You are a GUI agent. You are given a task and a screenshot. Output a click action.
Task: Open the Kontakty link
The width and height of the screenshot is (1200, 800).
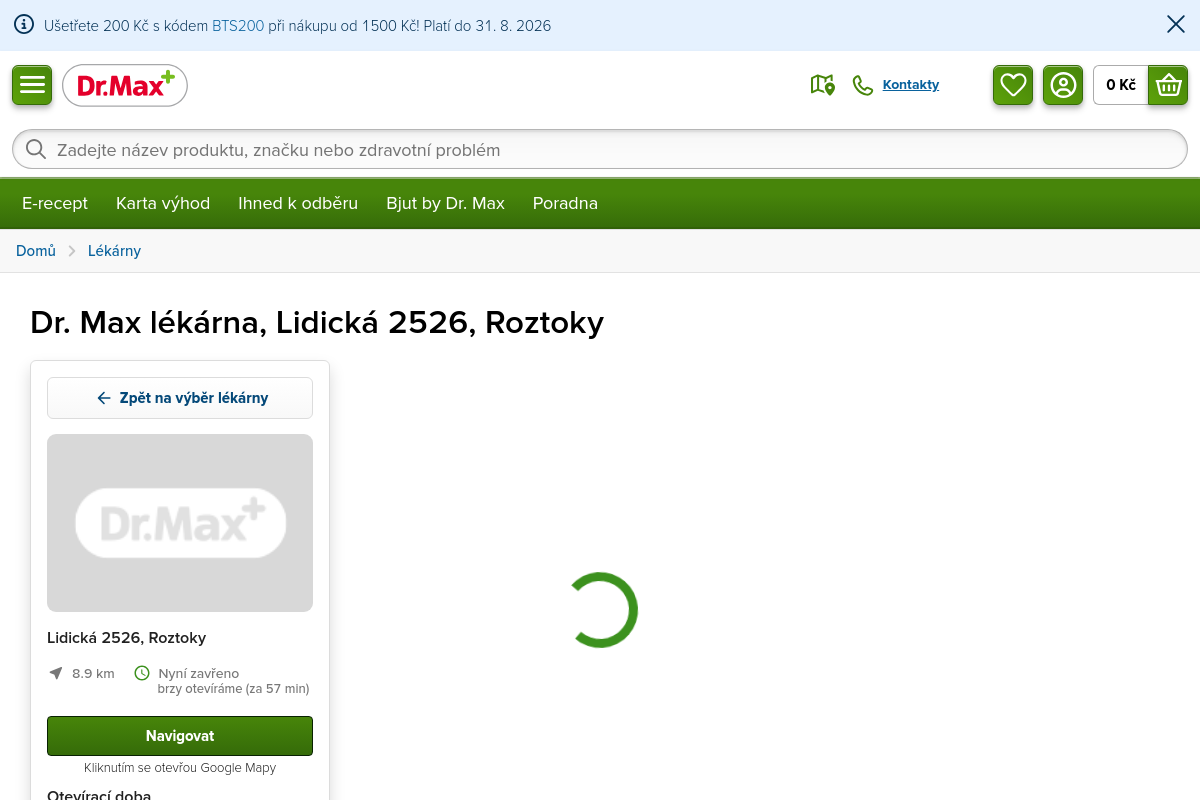coord(911,85)
